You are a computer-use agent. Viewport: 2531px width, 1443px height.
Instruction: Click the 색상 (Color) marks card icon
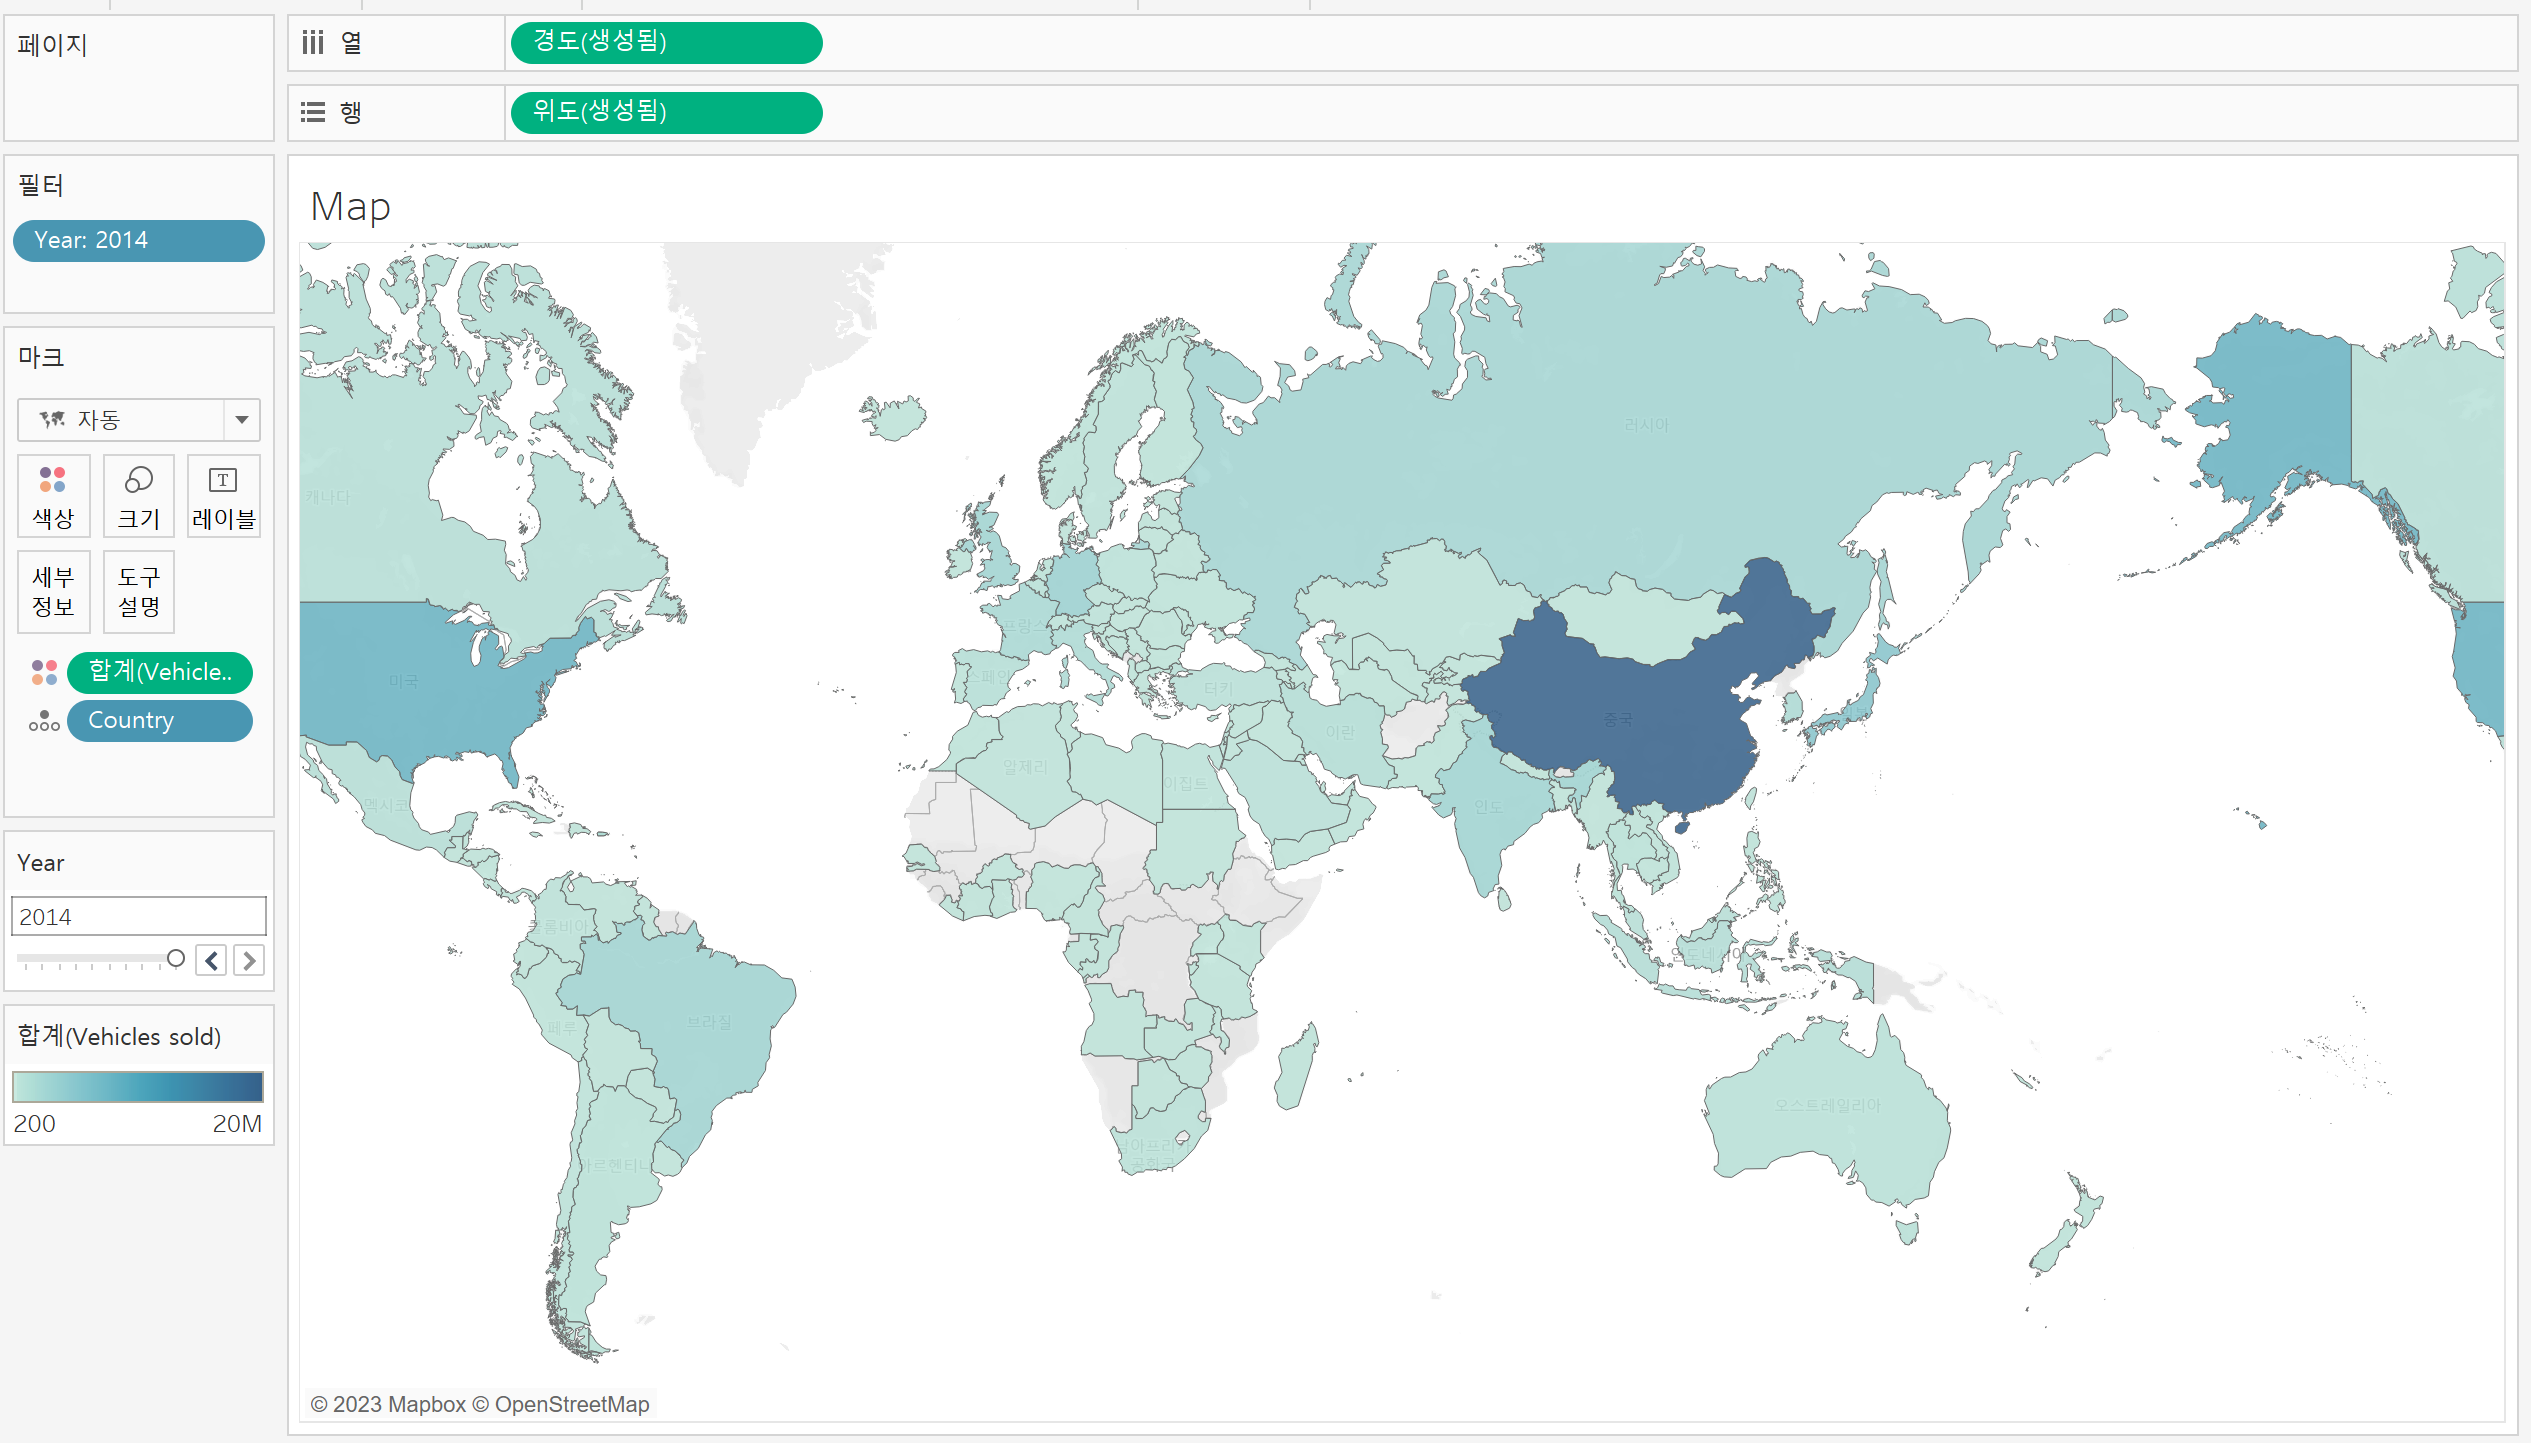[53, 496]
